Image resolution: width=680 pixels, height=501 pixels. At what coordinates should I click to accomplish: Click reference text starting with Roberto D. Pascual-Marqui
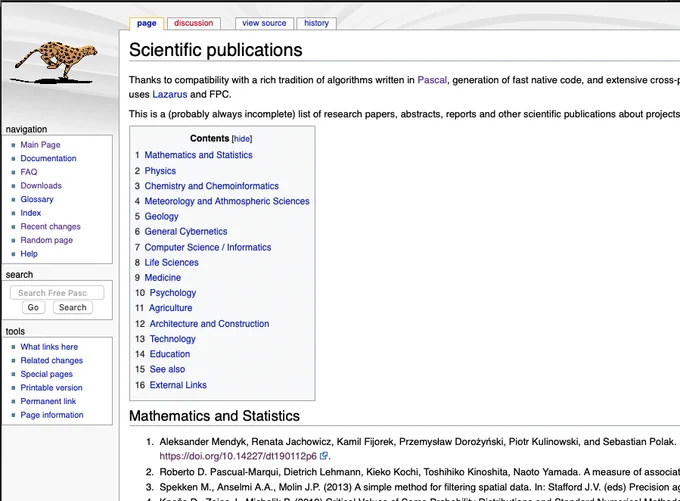click(419, 472)
